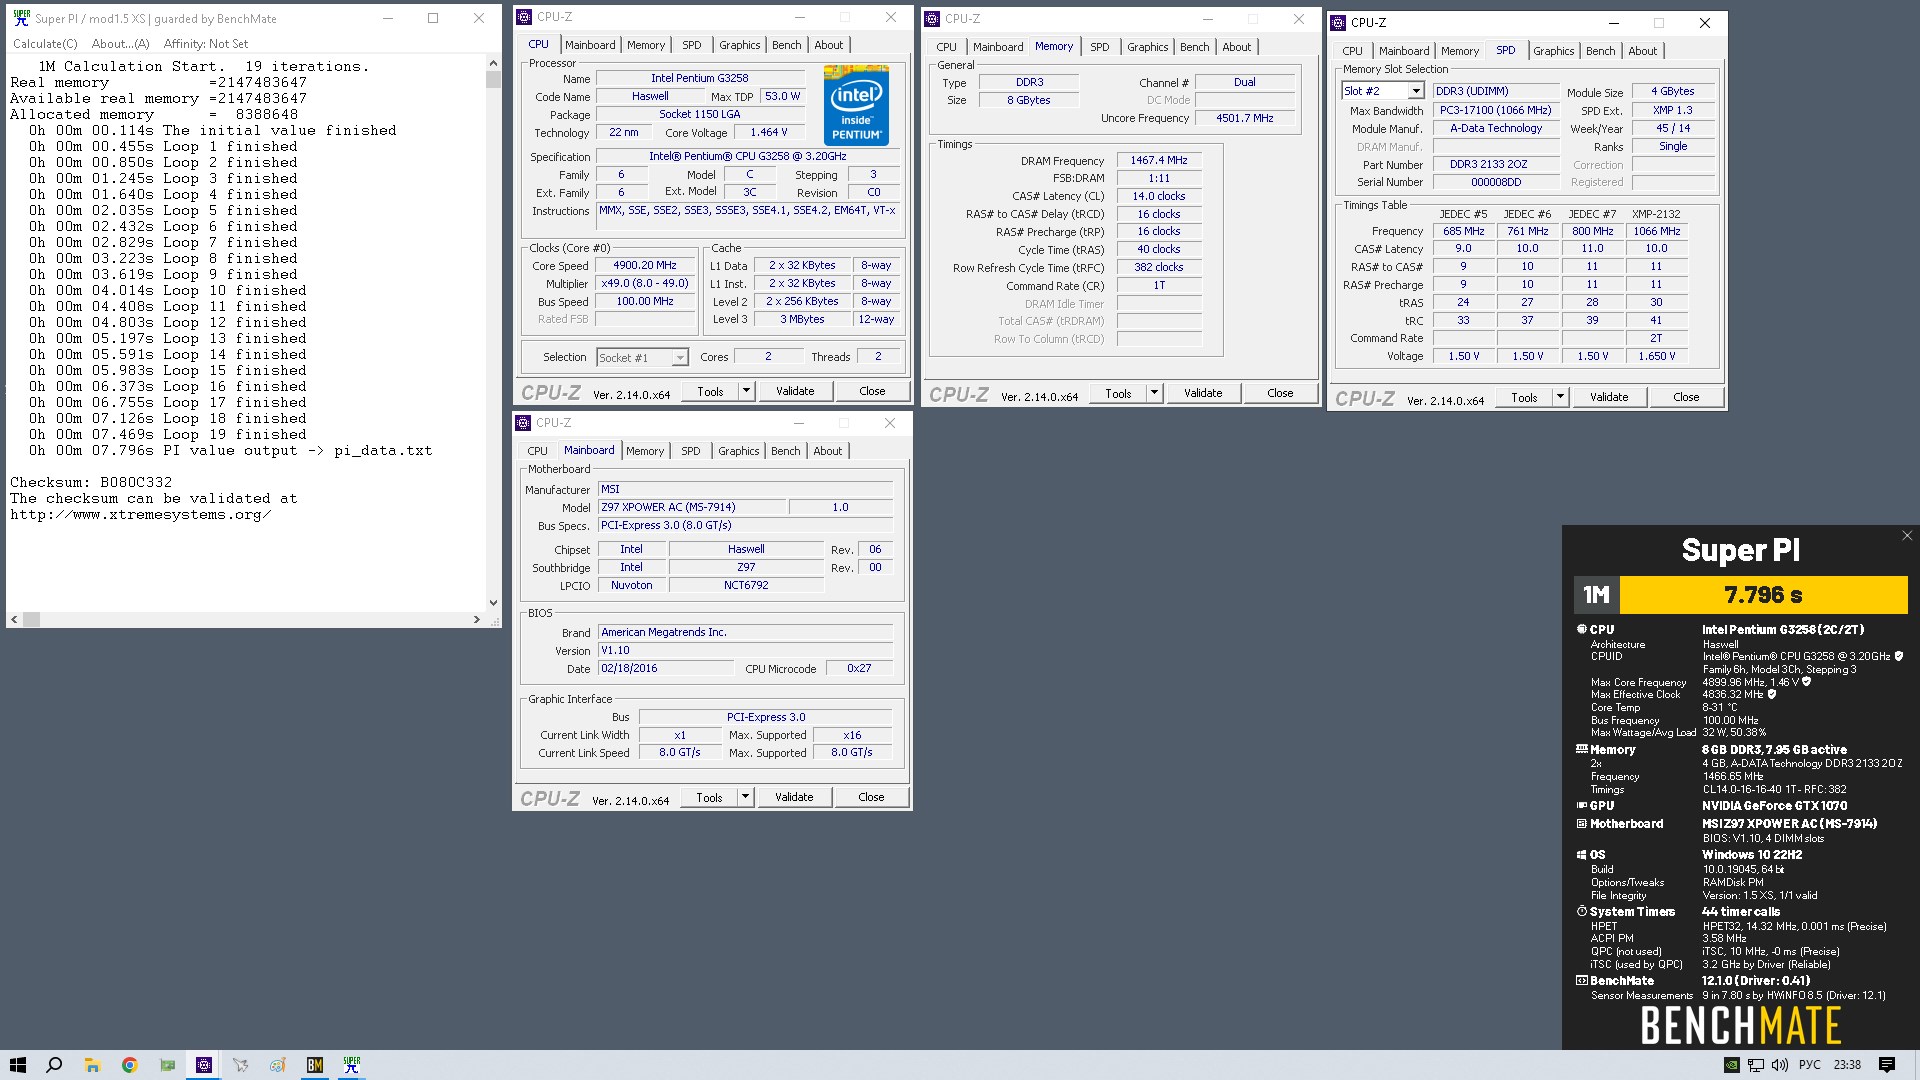Image resolution: width=1920 pixels, height=1080 pixels.
Task: Select the CPU-Z taskbar icon
Action: click(204, 1065)
